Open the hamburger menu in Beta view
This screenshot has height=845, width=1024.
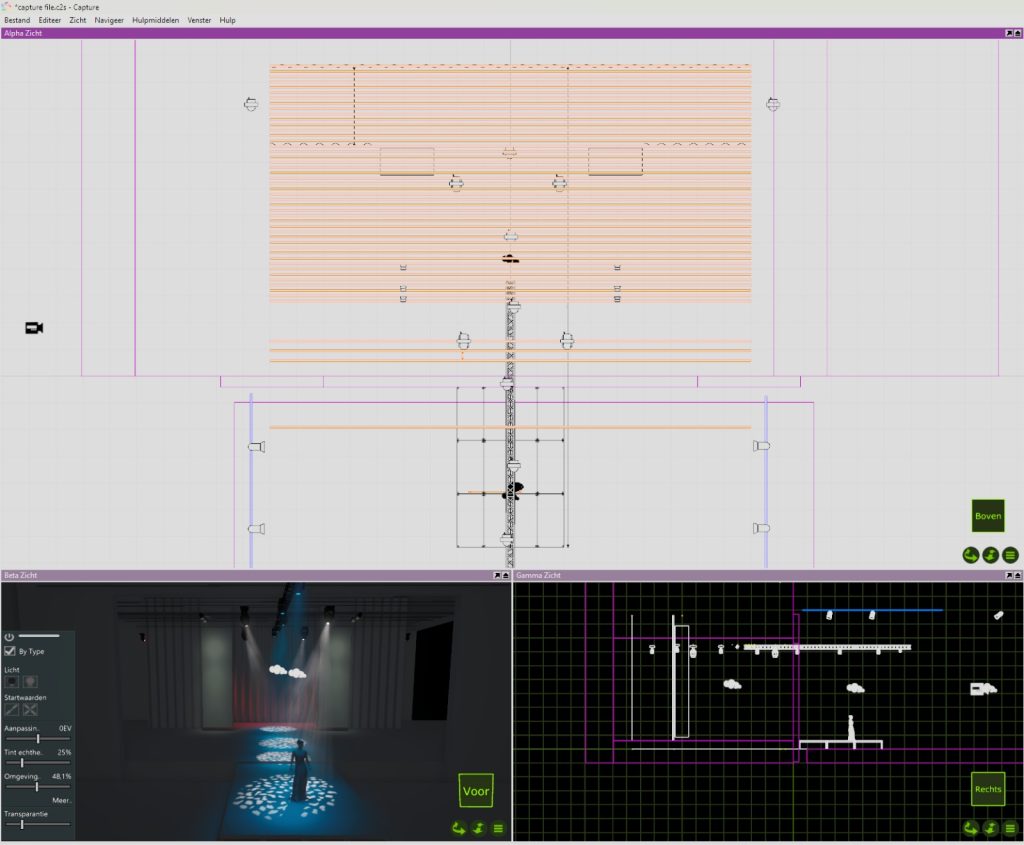(498, 828)
